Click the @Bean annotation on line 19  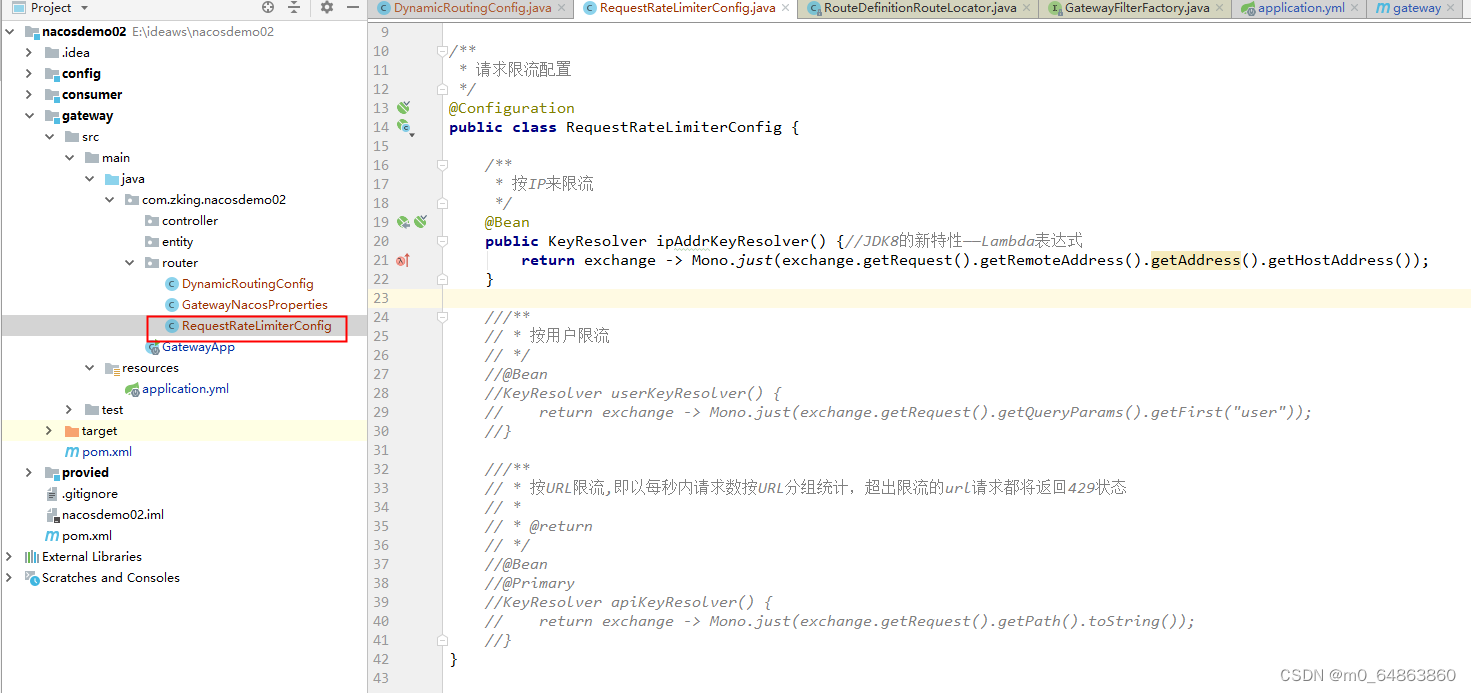[x=508, y=222]
